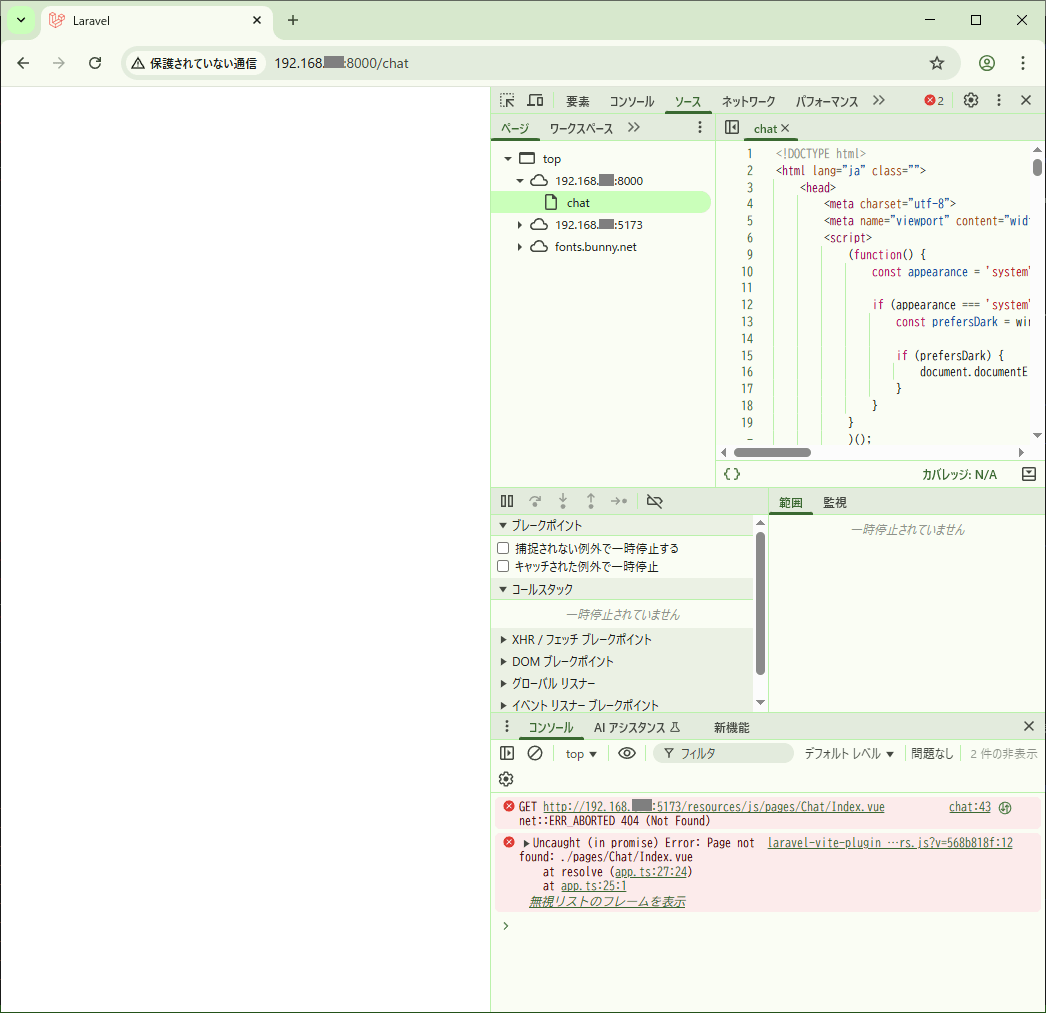Image resolution: width=1046 pixels, height=1013 pixels.
Task: Switch to the 要素 panel tab
Action: 578,101
